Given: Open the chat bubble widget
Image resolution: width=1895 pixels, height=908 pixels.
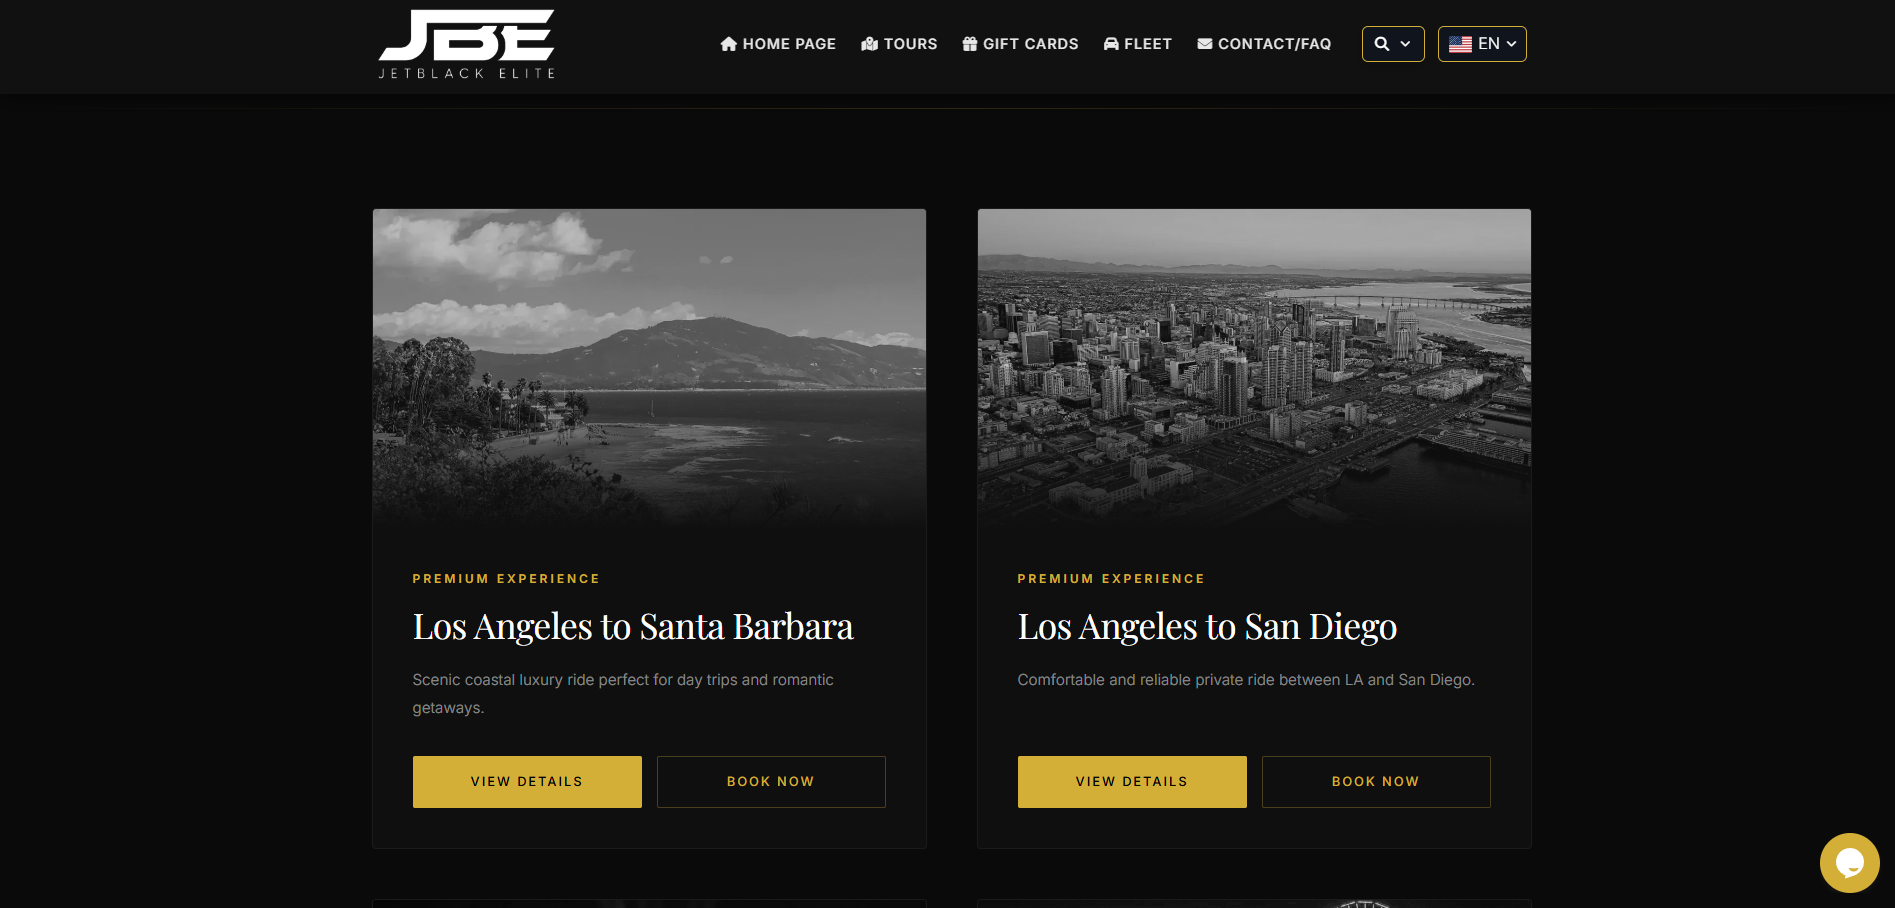Looking at the screenshot, I should point(1849,862).
